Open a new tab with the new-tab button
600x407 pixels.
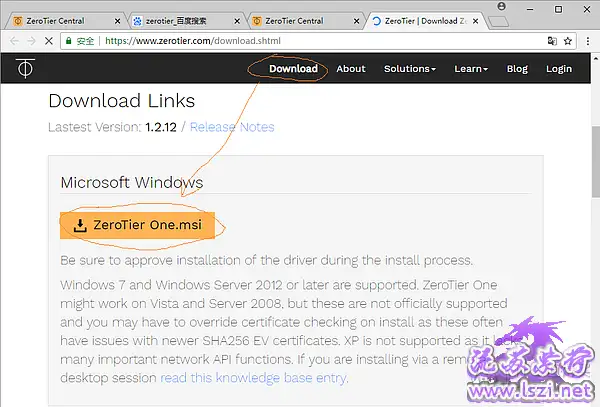coord(499,21)
